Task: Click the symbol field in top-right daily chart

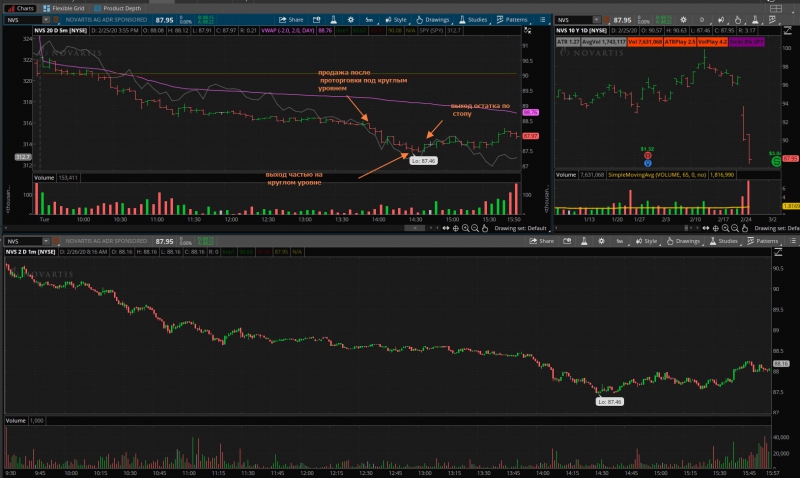Action: tap(573, 20)
